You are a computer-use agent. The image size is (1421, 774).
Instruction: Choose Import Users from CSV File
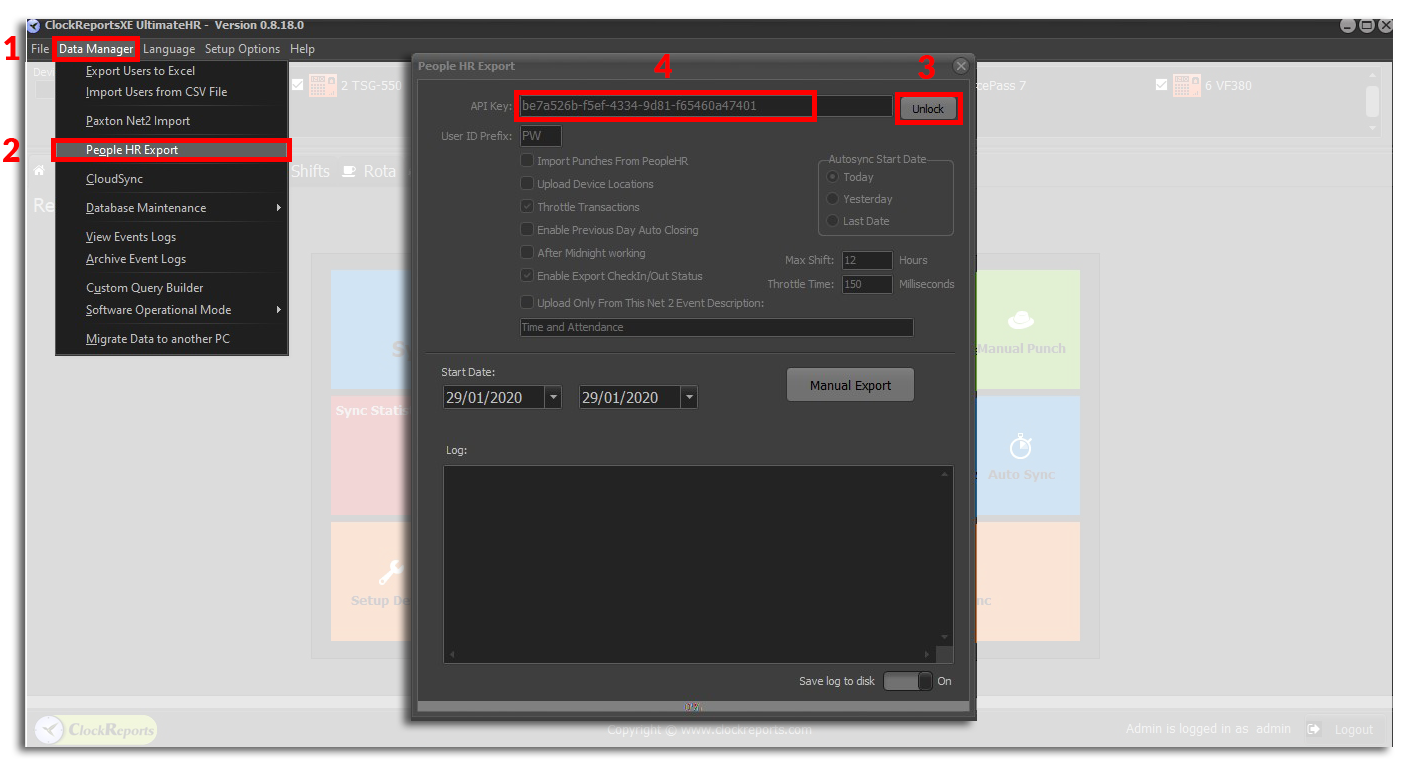click(172, 92)
